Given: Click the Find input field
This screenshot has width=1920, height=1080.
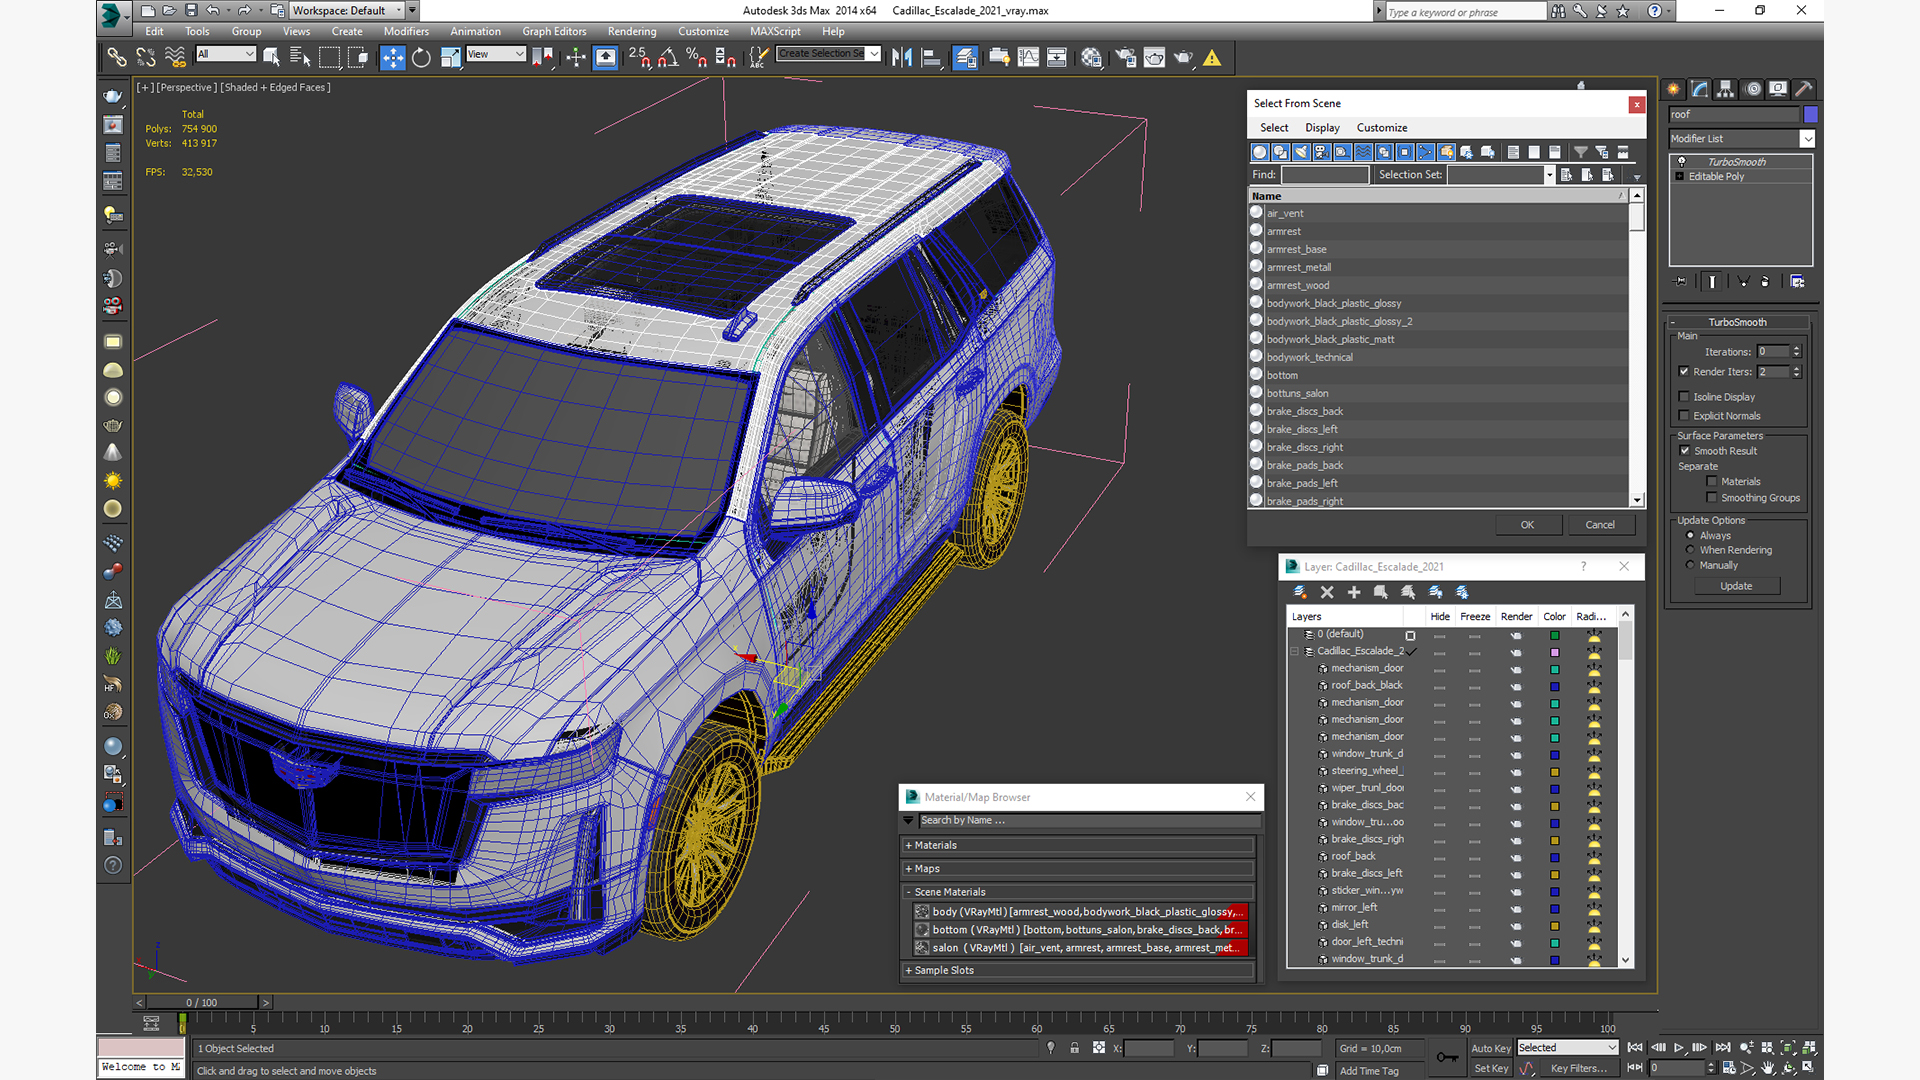Looking at the screenshot, I should 1325,175.
